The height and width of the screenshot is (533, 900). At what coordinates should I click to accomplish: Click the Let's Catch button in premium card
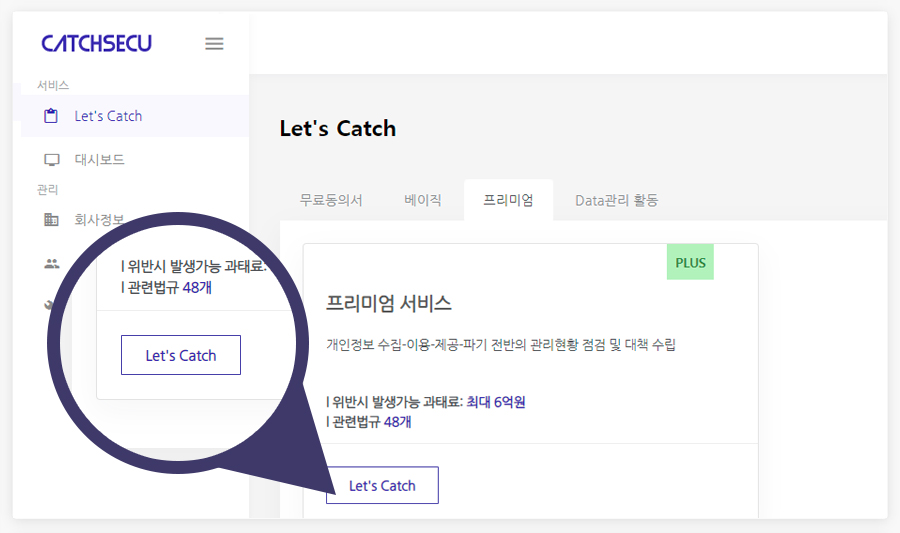[382, 485]
